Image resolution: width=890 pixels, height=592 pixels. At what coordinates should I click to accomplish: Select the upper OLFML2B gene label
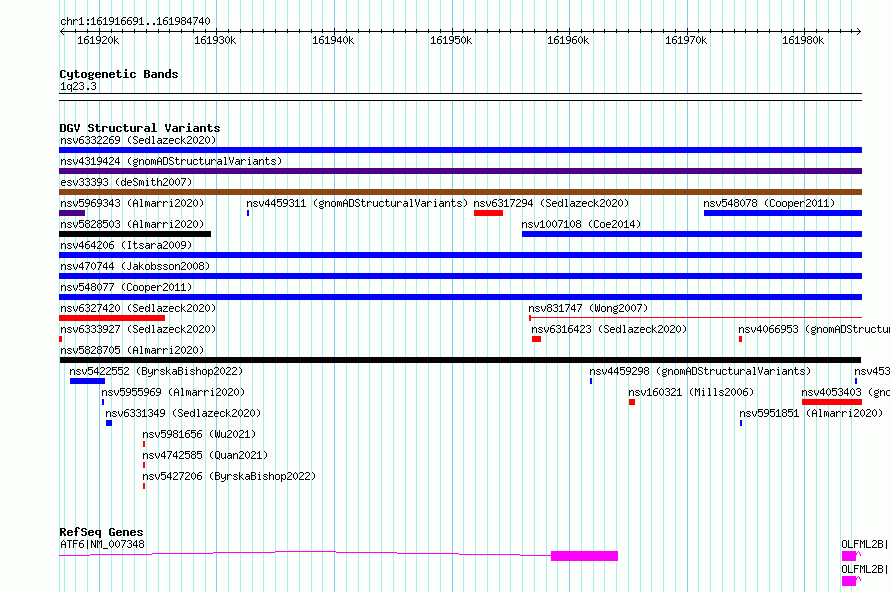point(864,544)
